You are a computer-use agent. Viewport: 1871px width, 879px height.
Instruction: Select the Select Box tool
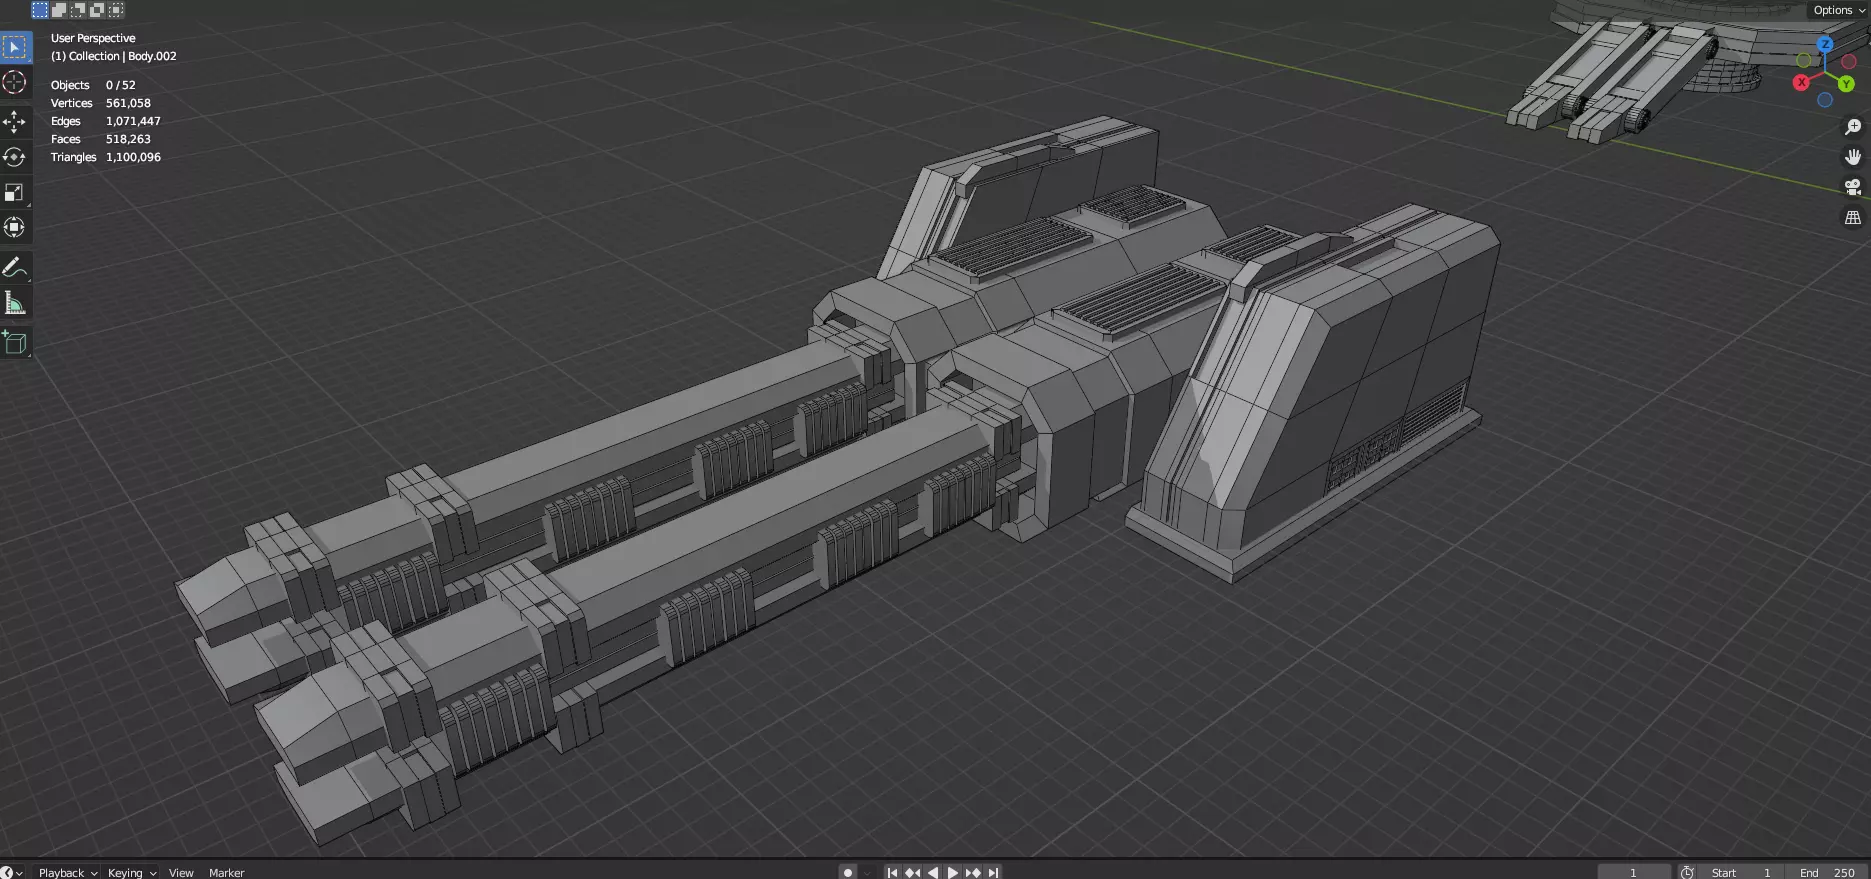(15, 47)
